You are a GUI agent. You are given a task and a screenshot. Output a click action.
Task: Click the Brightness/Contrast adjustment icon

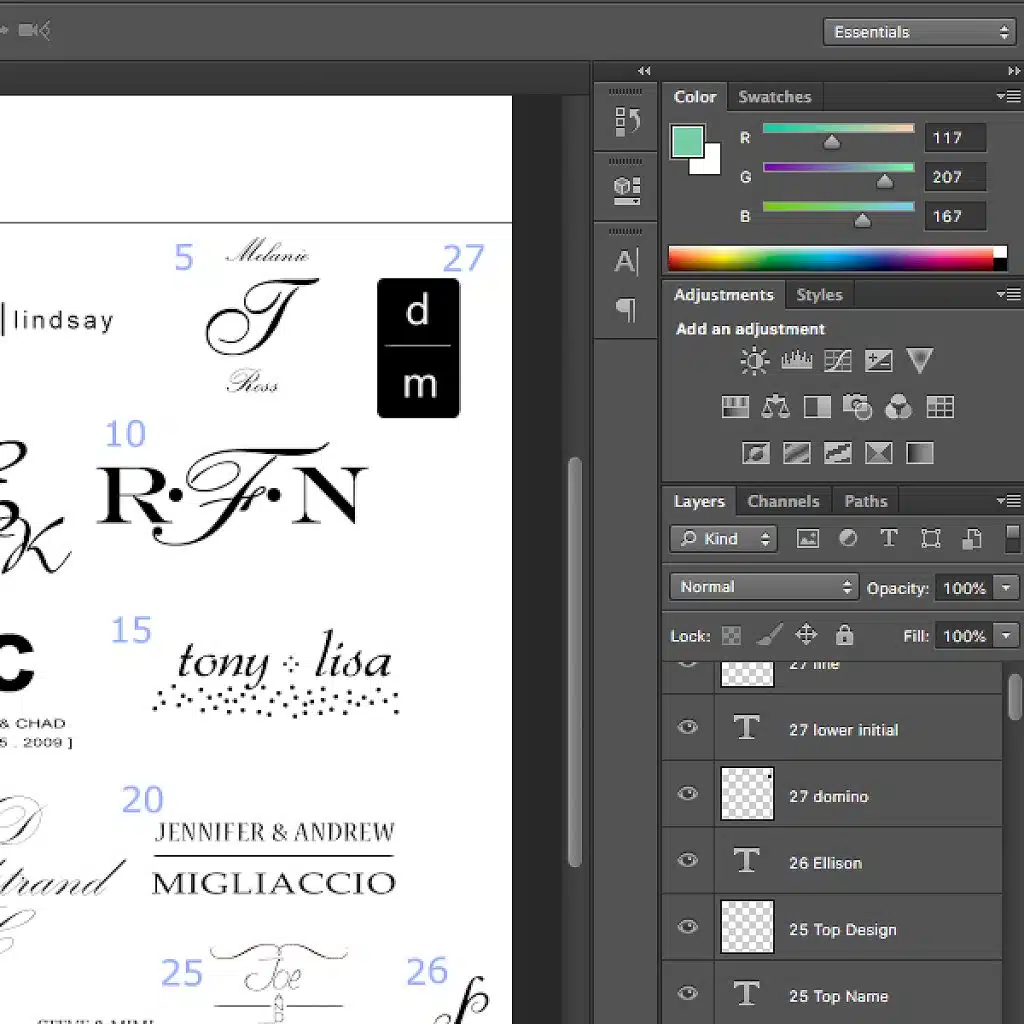(754, 361)
